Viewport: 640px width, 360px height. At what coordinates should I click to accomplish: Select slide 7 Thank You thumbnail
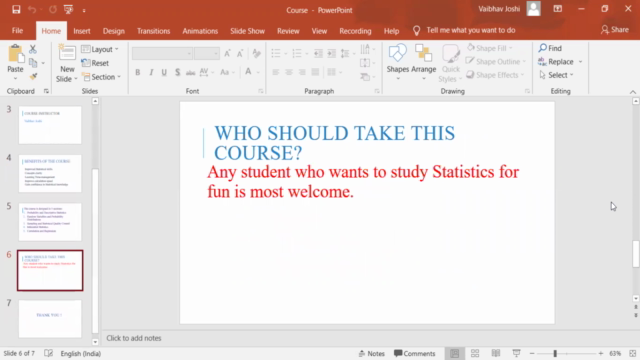pos(50,319)
